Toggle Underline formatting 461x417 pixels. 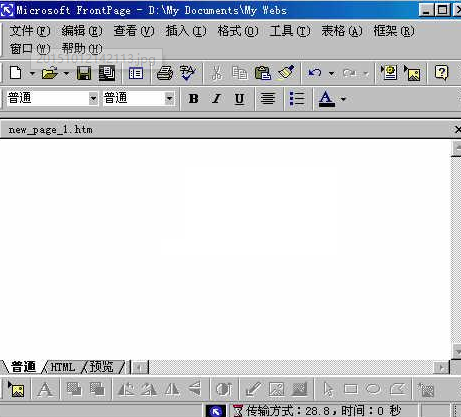[239, 99]
